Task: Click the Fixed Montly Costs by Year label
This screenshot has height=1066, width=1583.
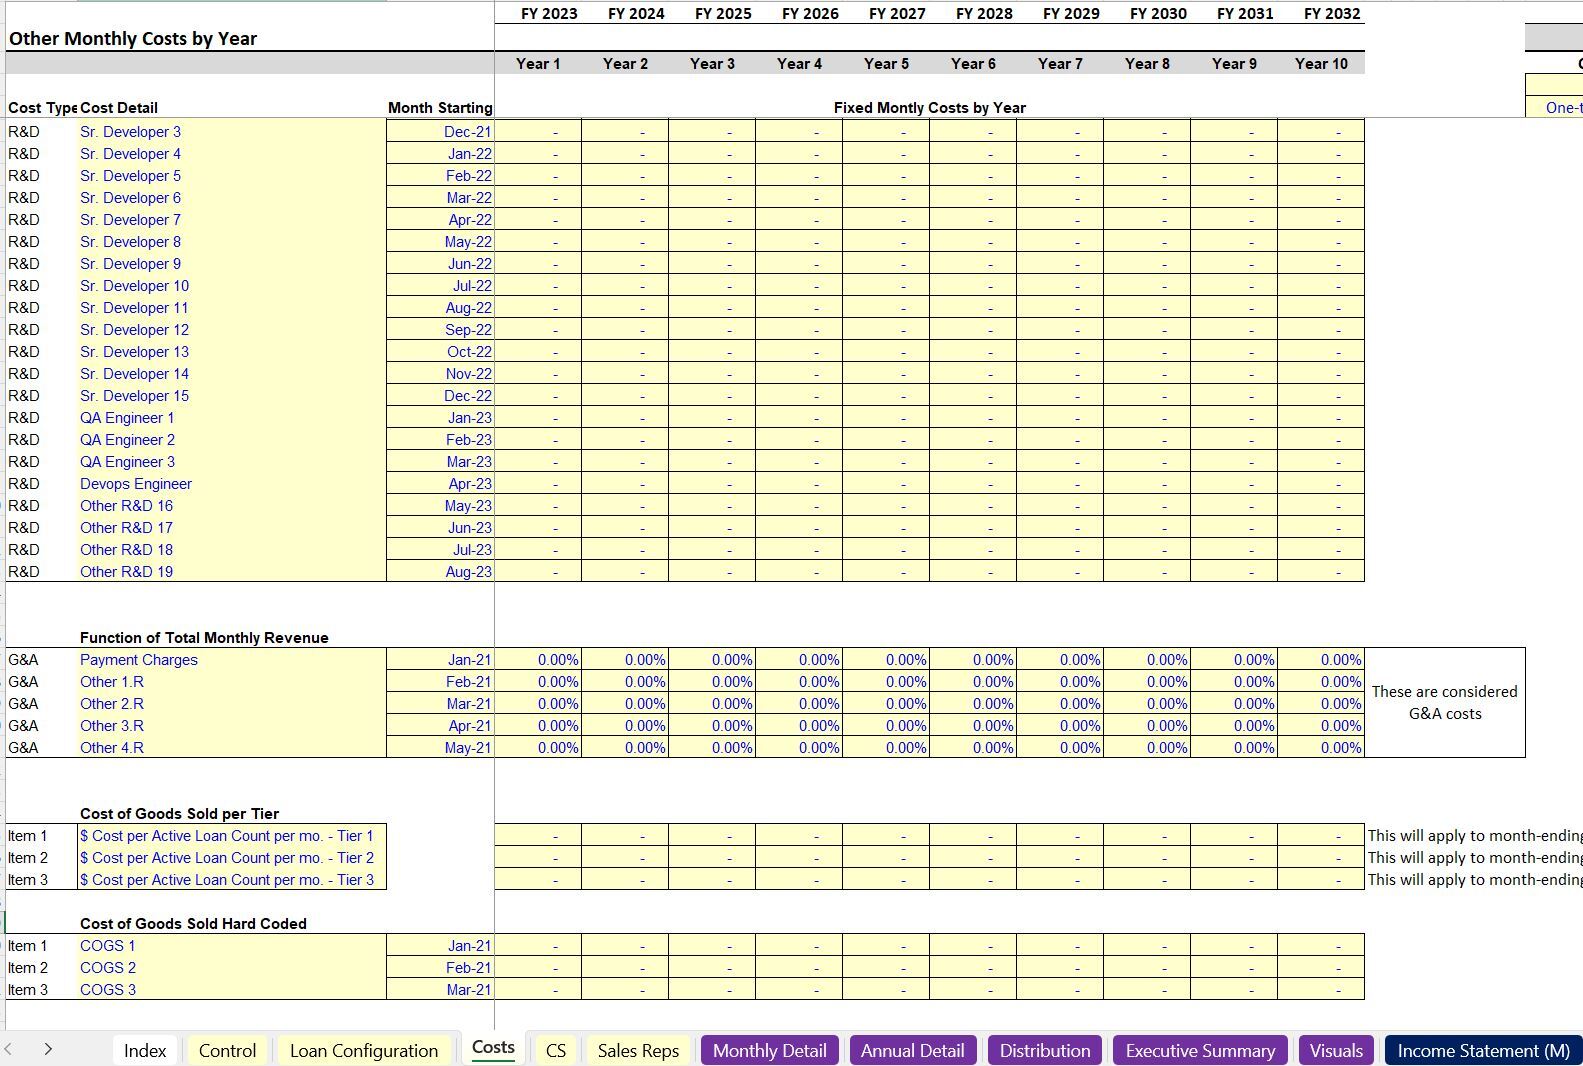Action: (930, 107)
